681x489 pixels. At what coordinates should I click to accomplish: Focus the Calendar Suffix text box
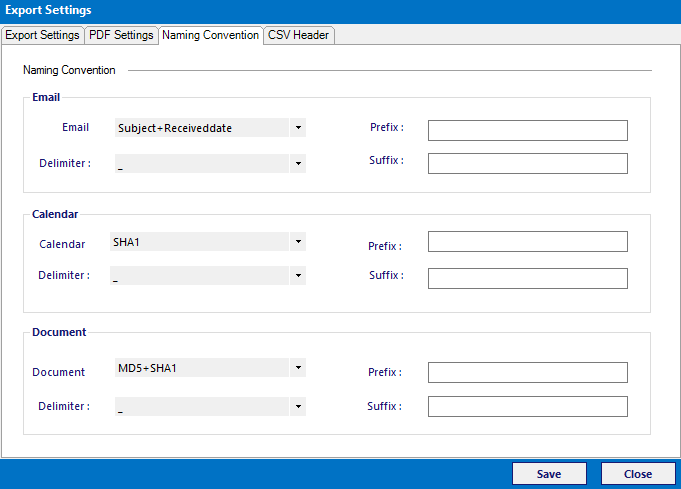528,278
